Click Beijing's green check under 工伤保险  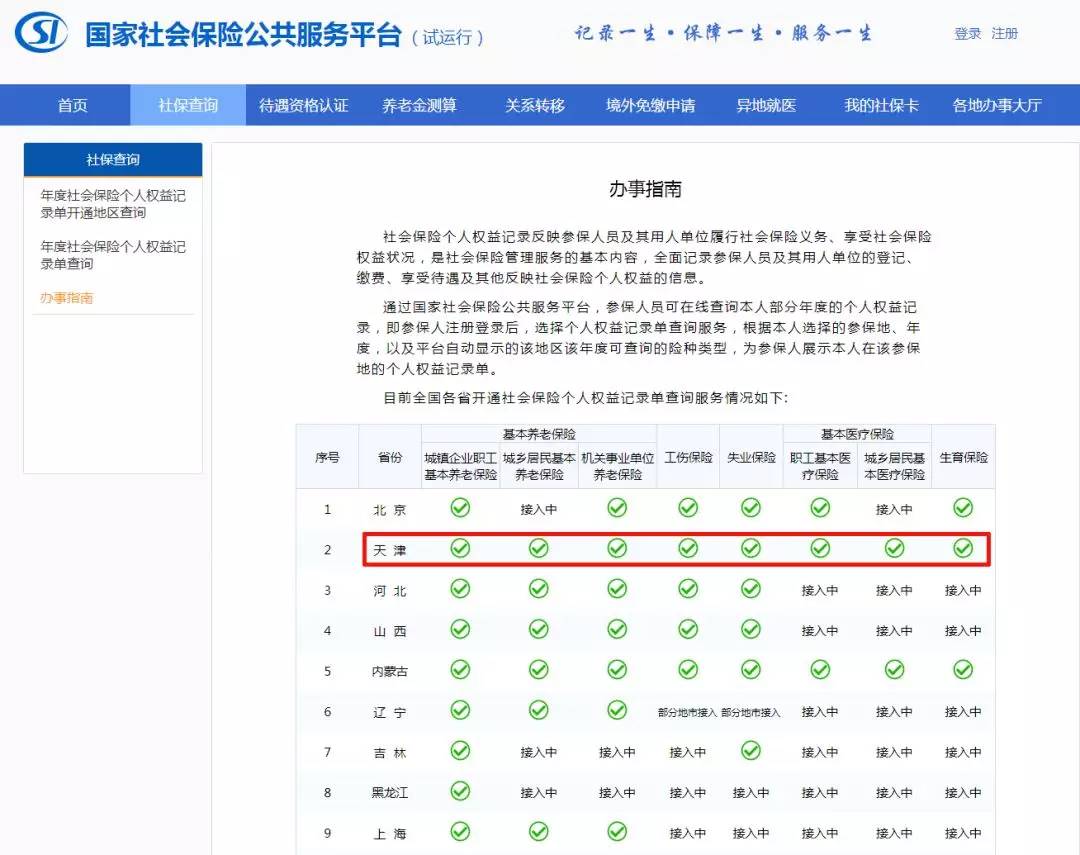tap(688, 508)
